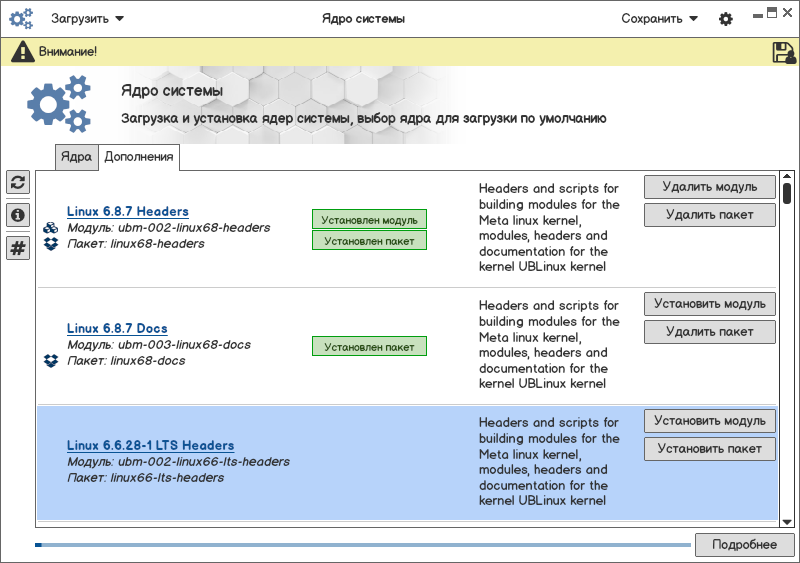Screen dimensions: 800x563
Task: Open the Linux 6.8.7 Docs link
Action: [117, 328]
